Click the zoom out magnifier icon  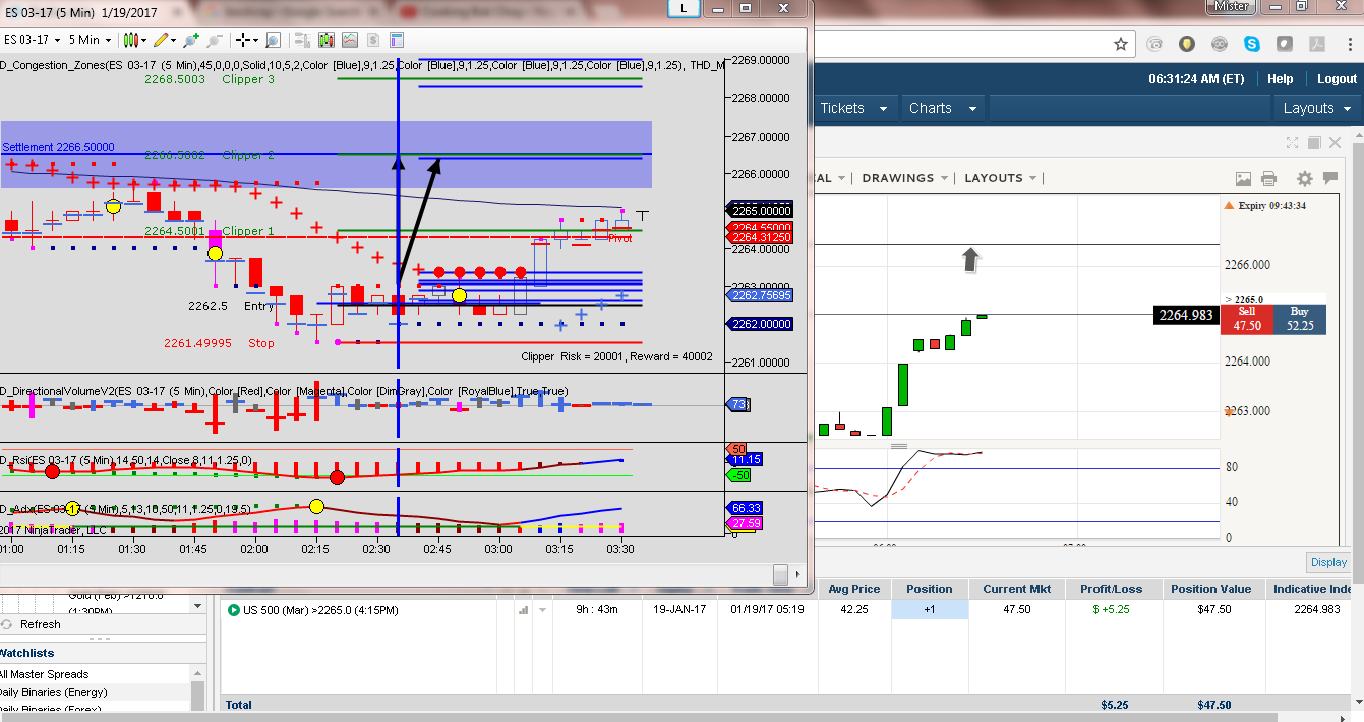click(x=214, y=40)
